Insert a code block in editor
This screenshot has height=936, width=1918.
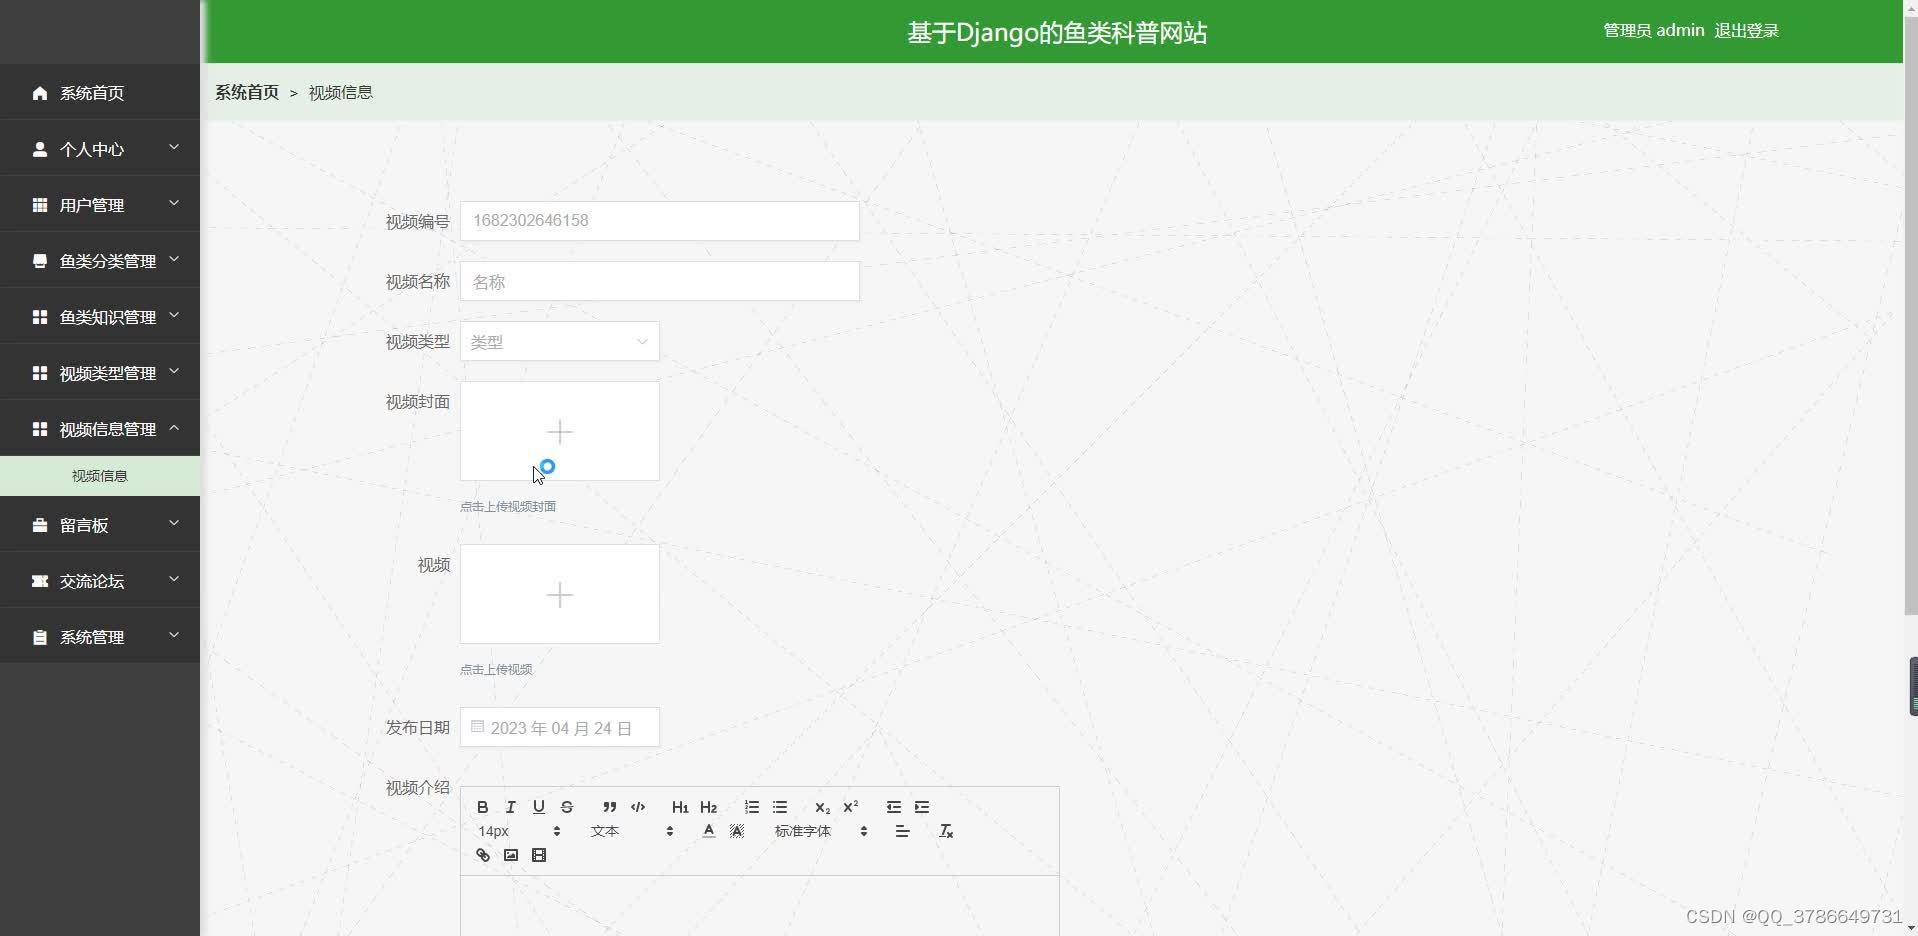[637, 807]
